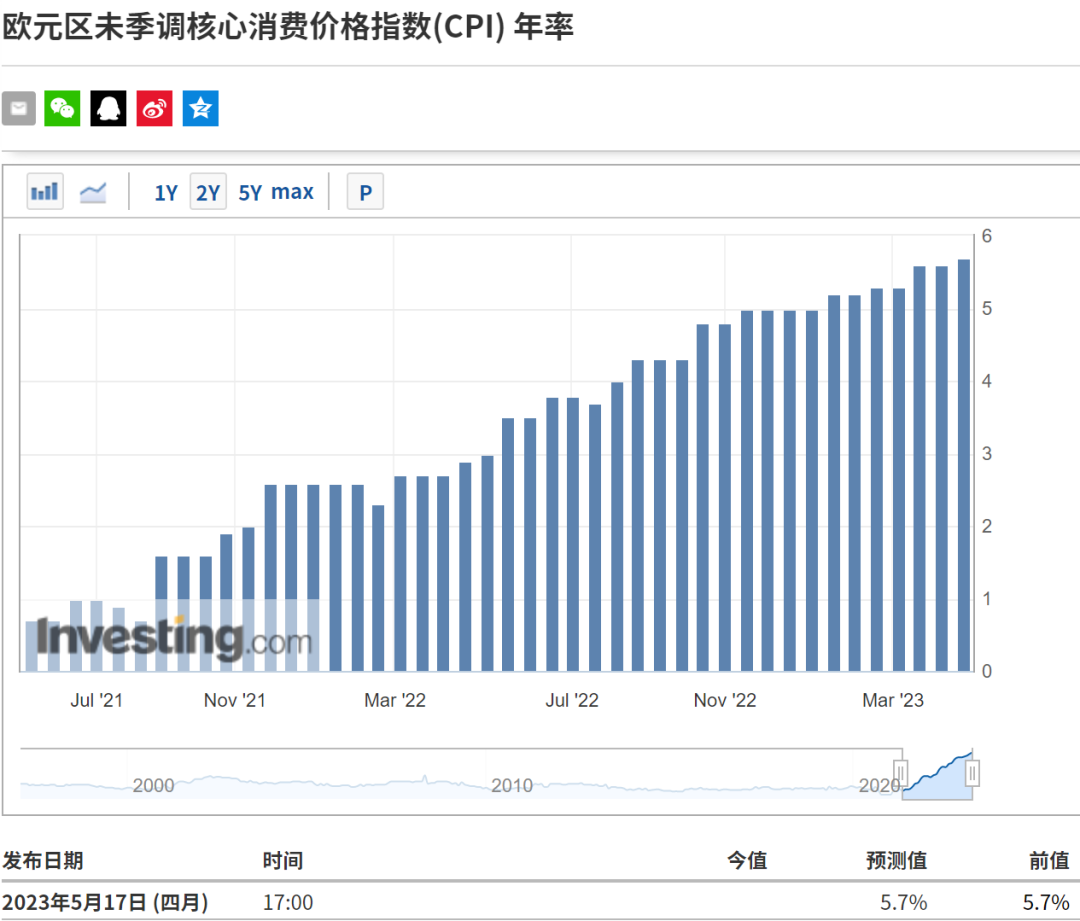Click the 2000 area in navigator timeline
This screenshot has width=1080, height=921.
point(153,785)
